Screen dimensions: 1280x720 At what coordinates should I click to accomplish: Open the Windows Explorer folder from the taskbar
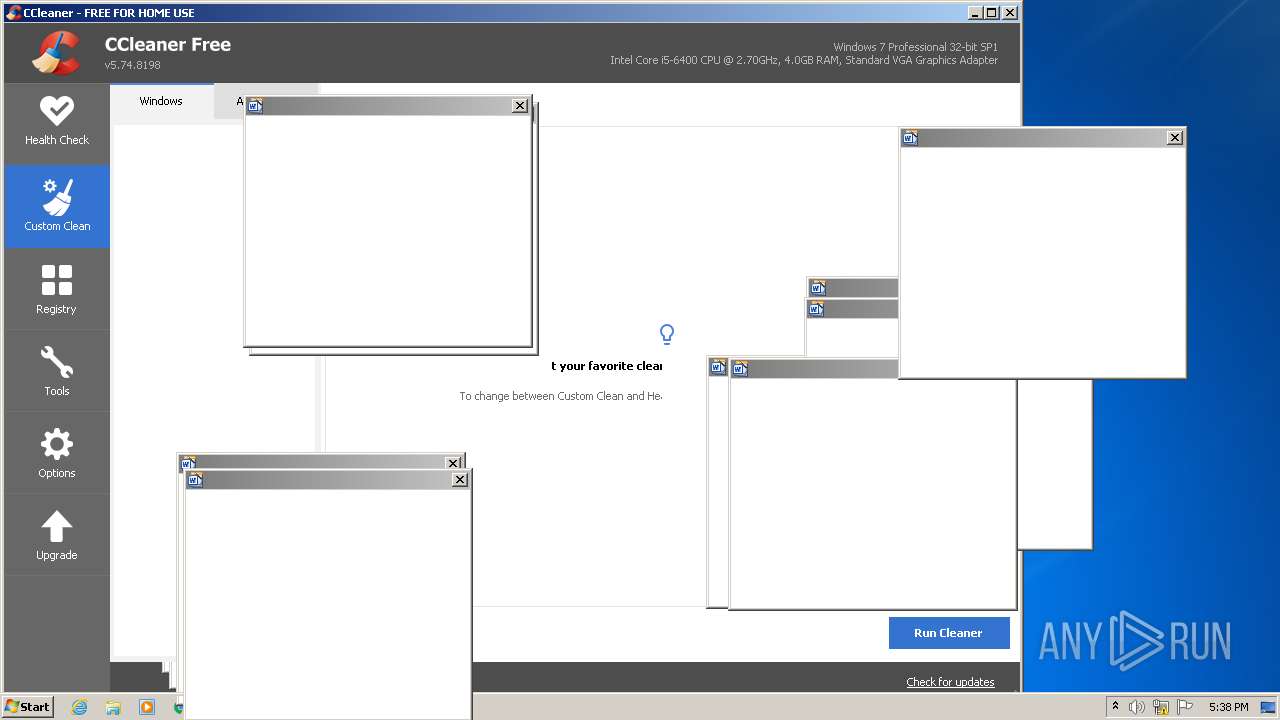pos(113,707)
